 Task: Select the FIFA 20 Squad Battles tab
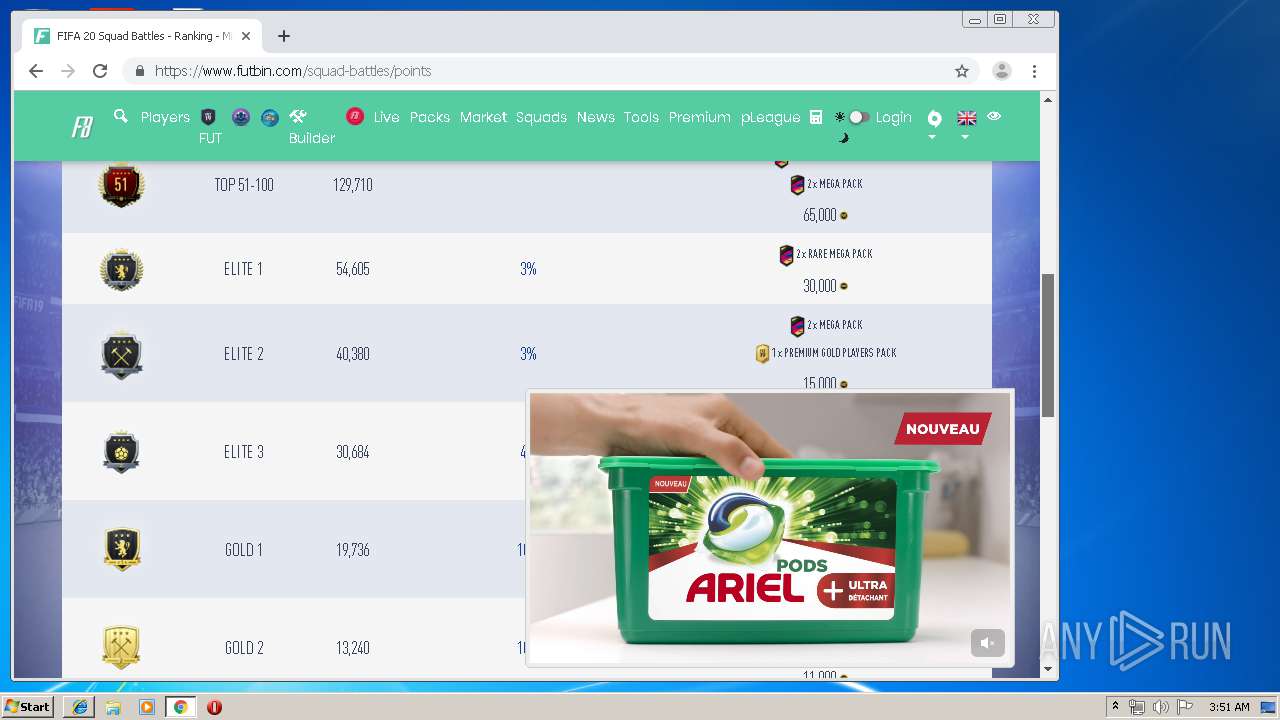[143, 36]
